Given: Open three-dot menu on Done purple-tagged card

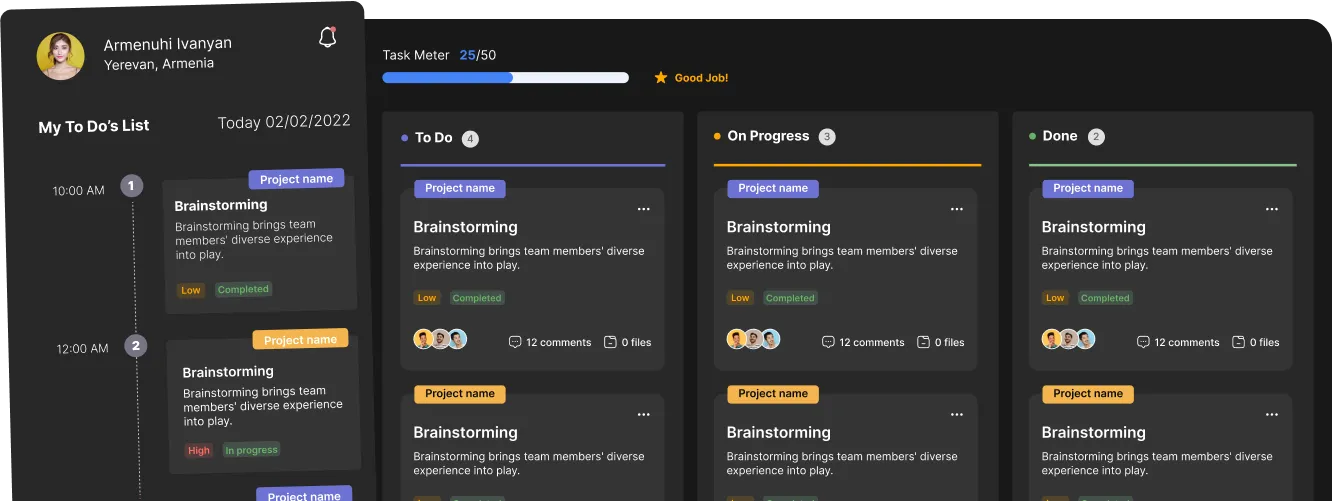Looking at the screenshot, I should point(1272,209).
